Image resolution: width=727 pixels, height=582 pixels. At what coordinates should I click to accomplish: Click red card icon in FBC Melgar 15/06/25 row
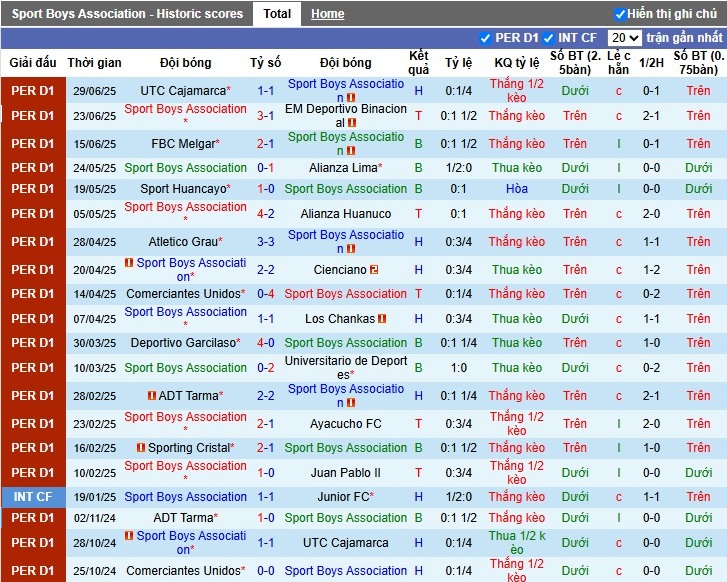[351, 151]
